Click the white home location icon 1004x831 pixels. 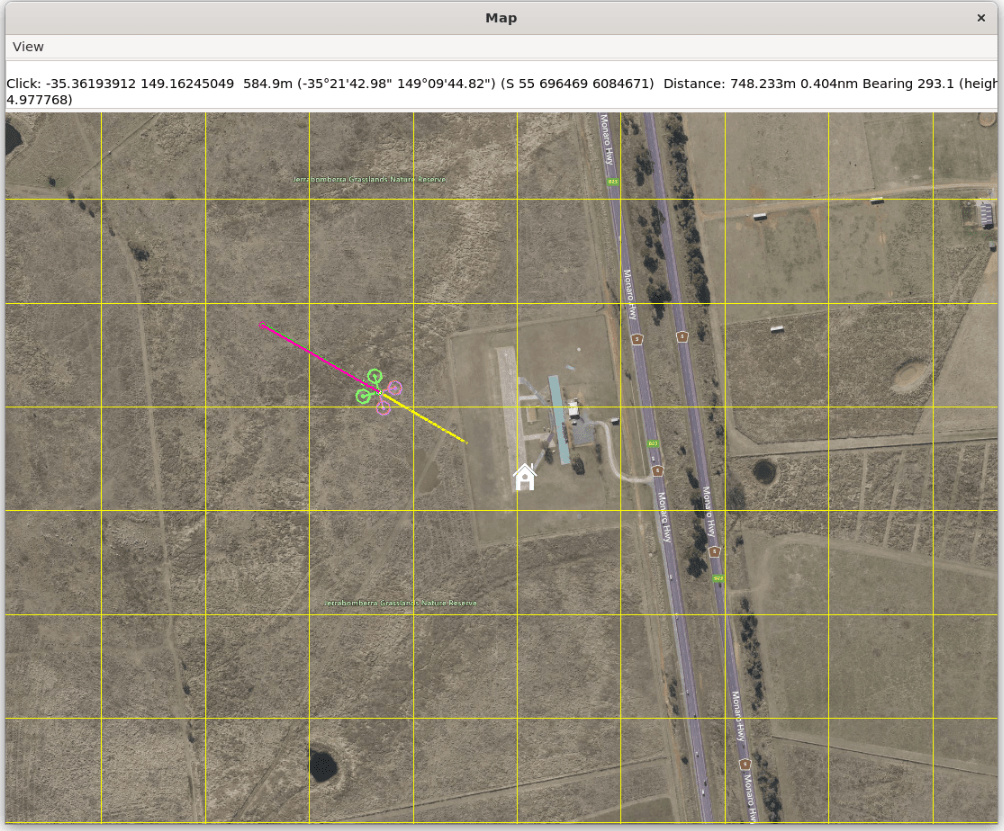[x=524, y=477]
